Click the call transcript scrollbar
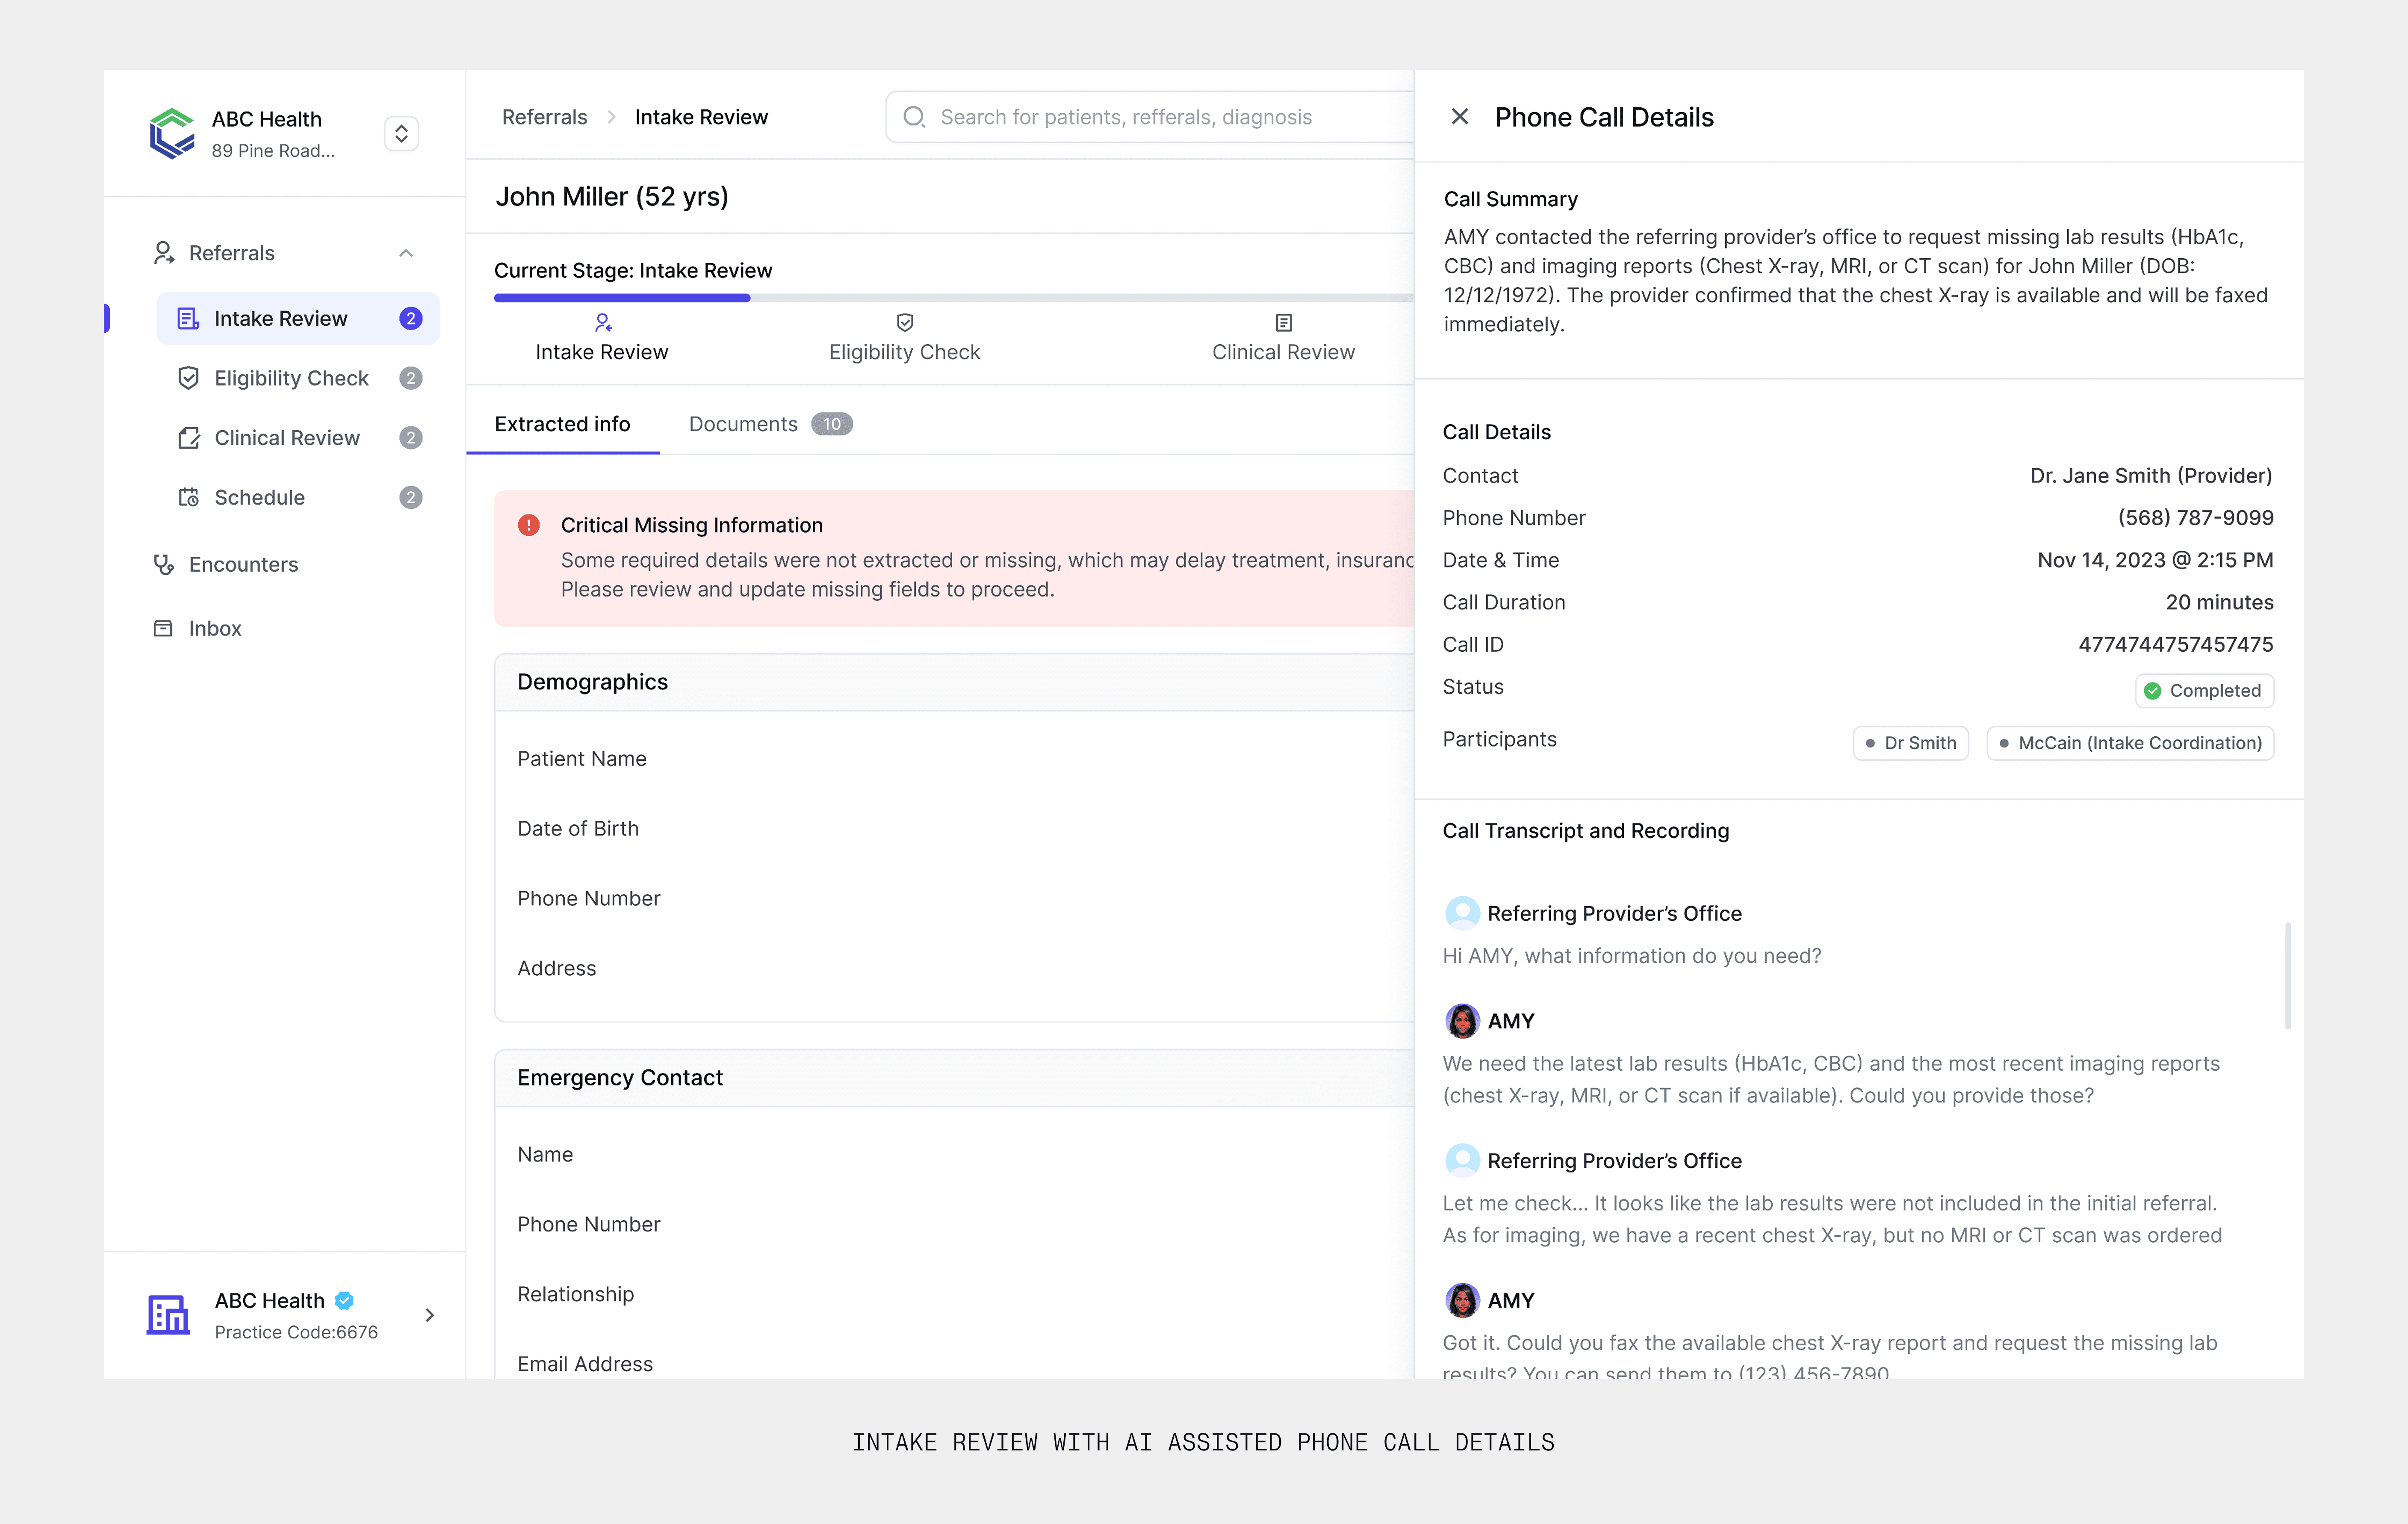The height and width of the screenshot is (1524, 2408). [2287, 975]
